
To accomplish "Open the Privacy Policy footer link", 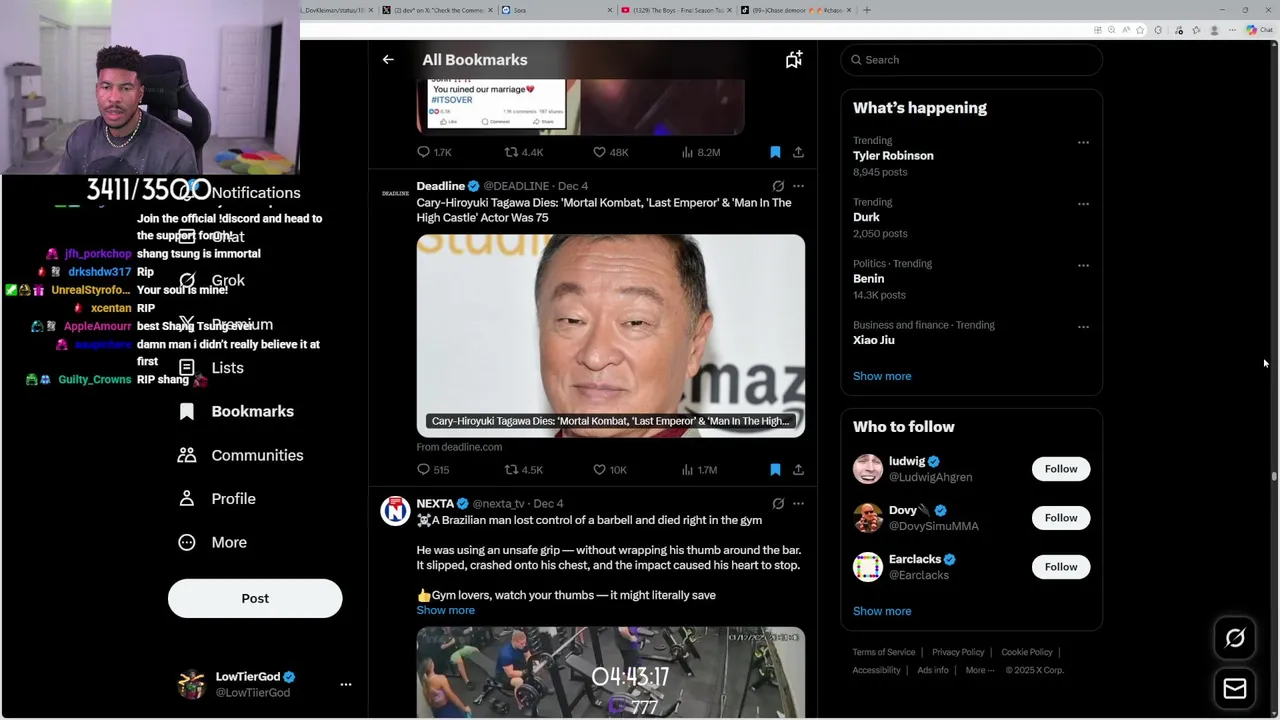I will point(958,652).
